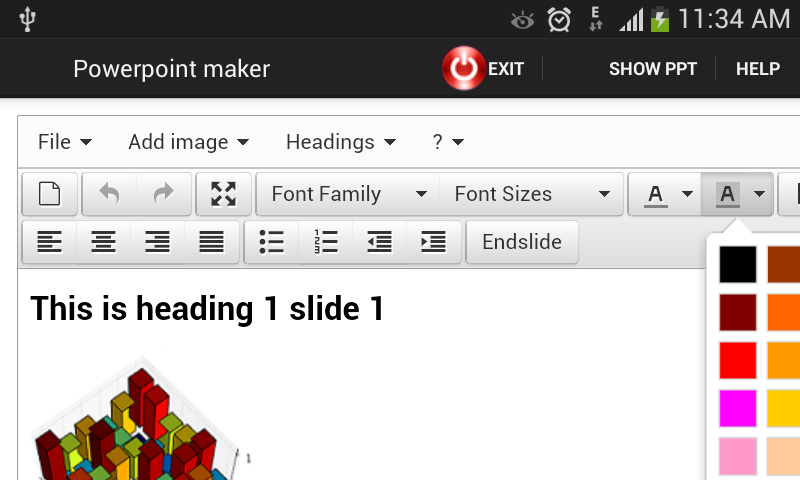Redo the last undone edit
The image size is (800, 480).
coord(164,194)
